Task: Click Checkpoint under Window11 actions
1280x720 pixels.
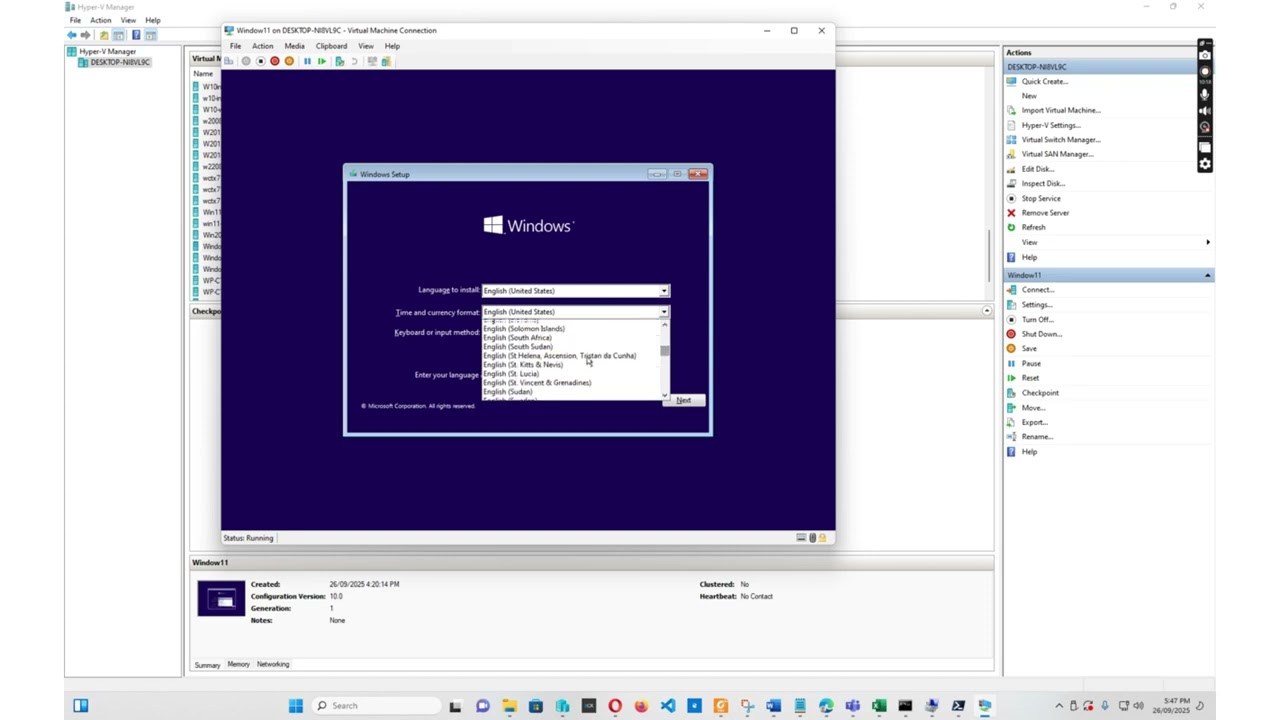Action: (x=1040, y=393)
